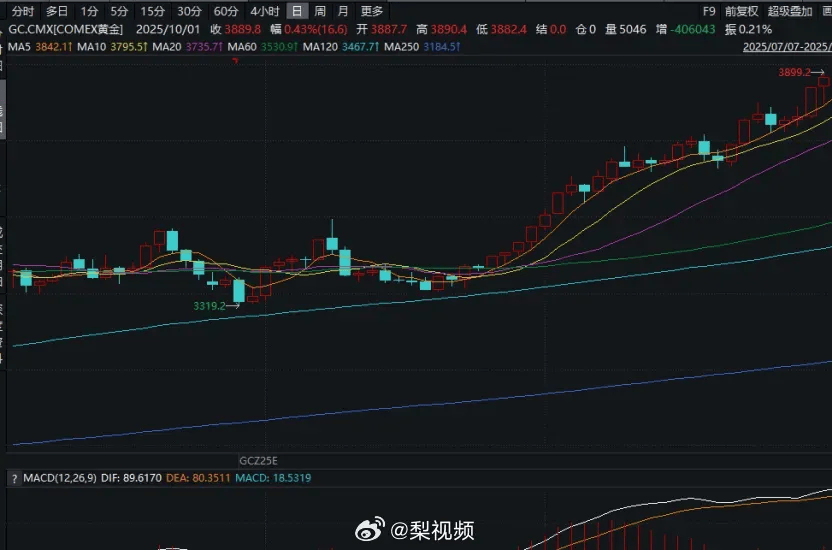Click the 3899.2 high price marker
The width and height of the screenshot is (832, 550).
click(796, 73)
